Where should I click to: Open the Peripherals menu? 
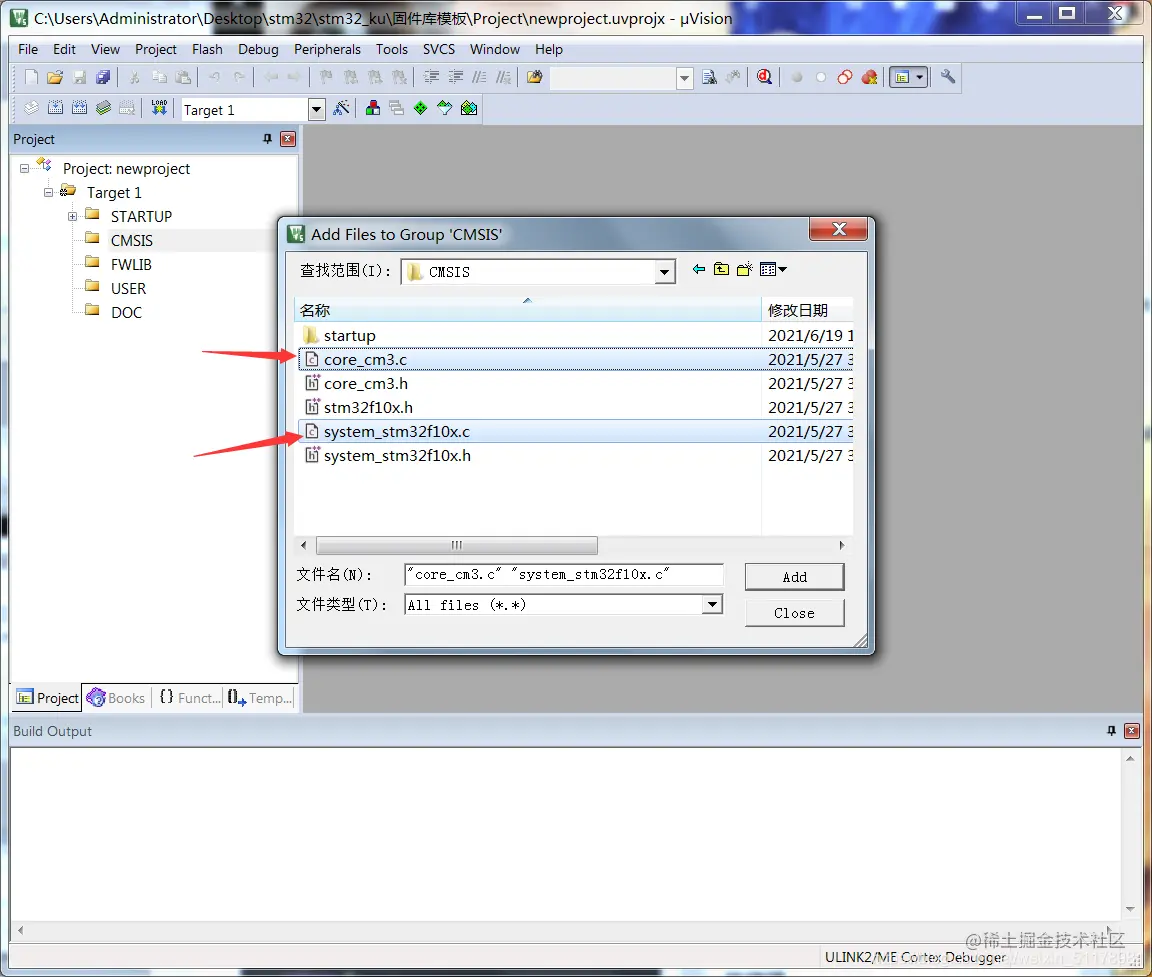(327, 49)
